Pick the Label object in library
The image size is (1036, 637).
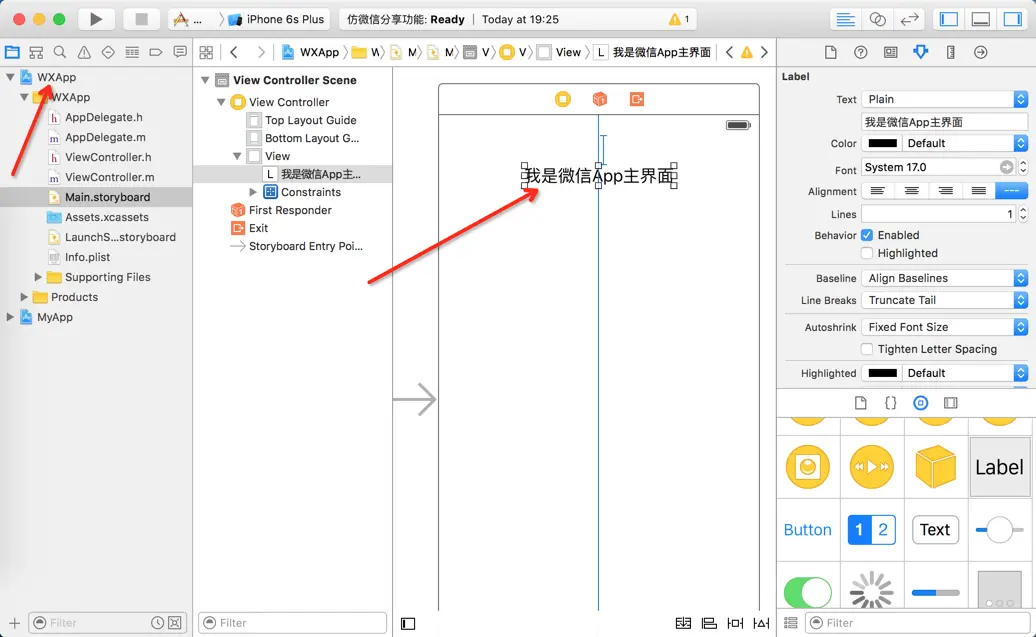click(999, 467)
